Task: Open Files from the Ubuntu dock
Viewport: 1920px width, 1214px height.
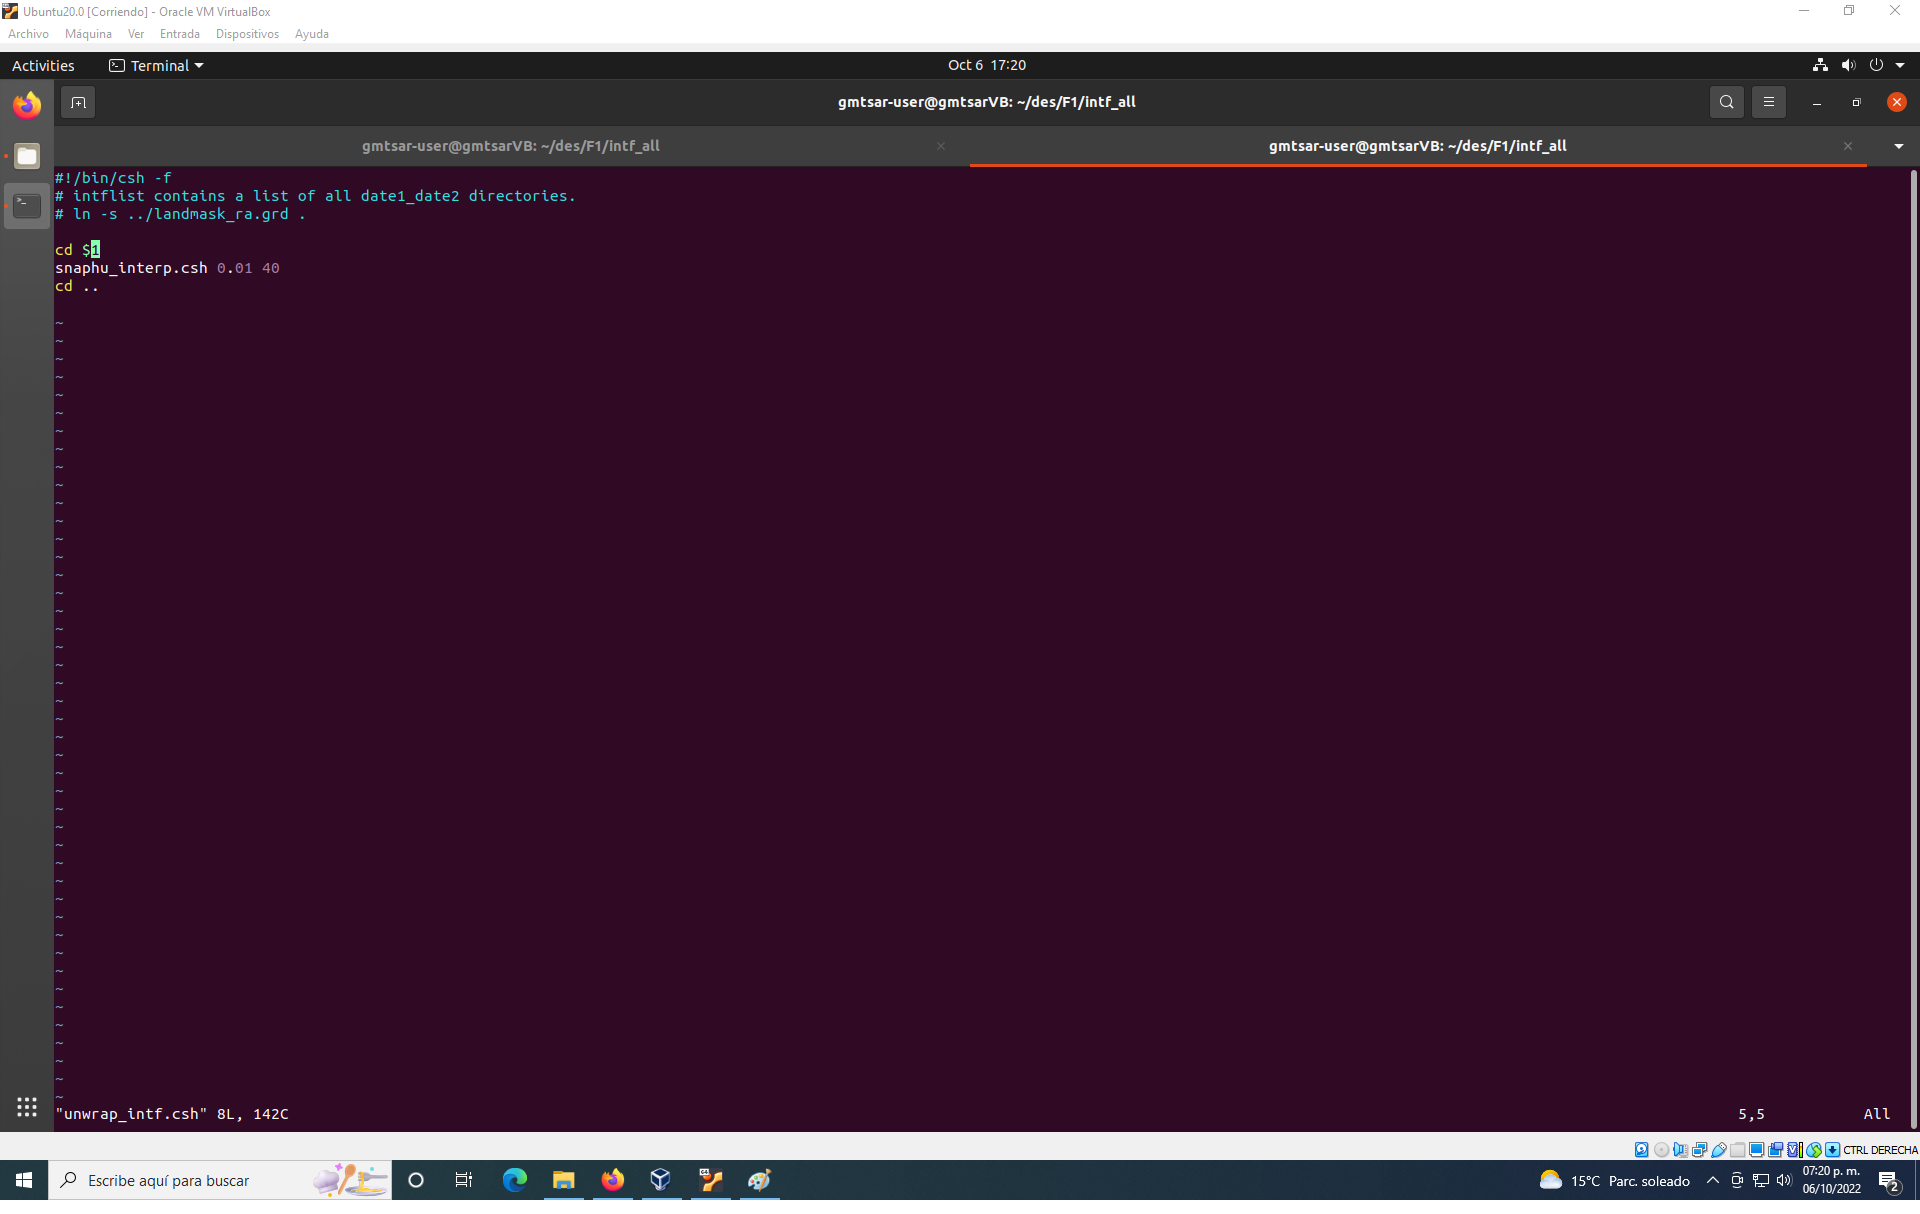Action: [27, 156]
